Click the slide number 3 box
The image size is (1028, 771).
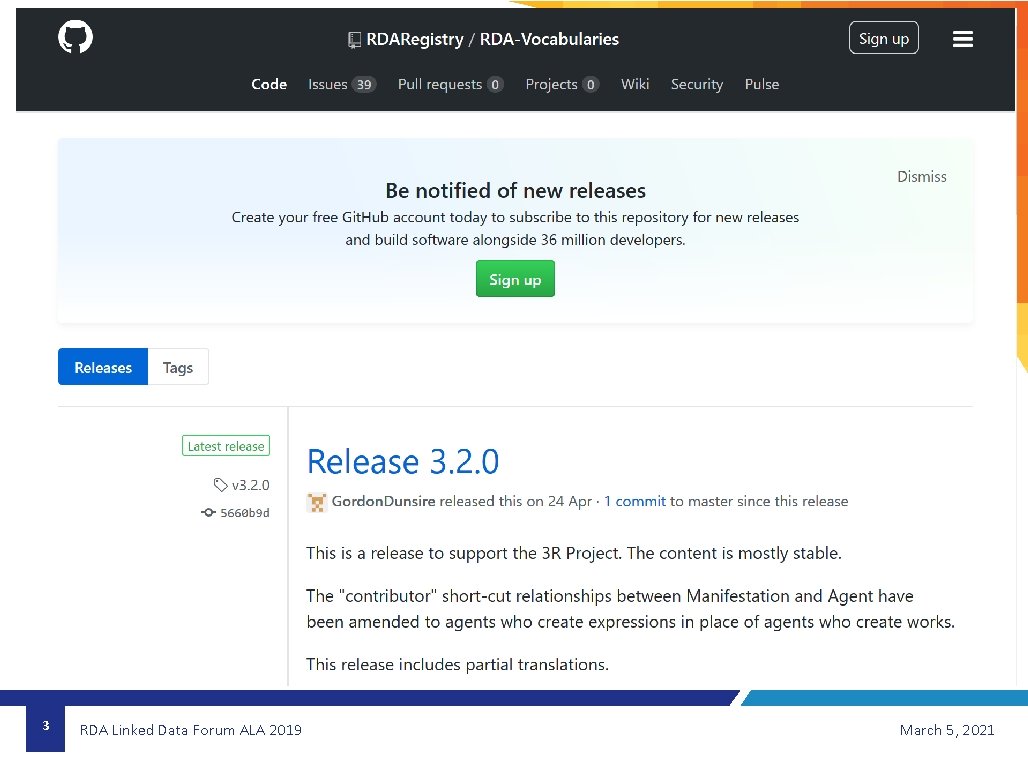pos(45,726)
